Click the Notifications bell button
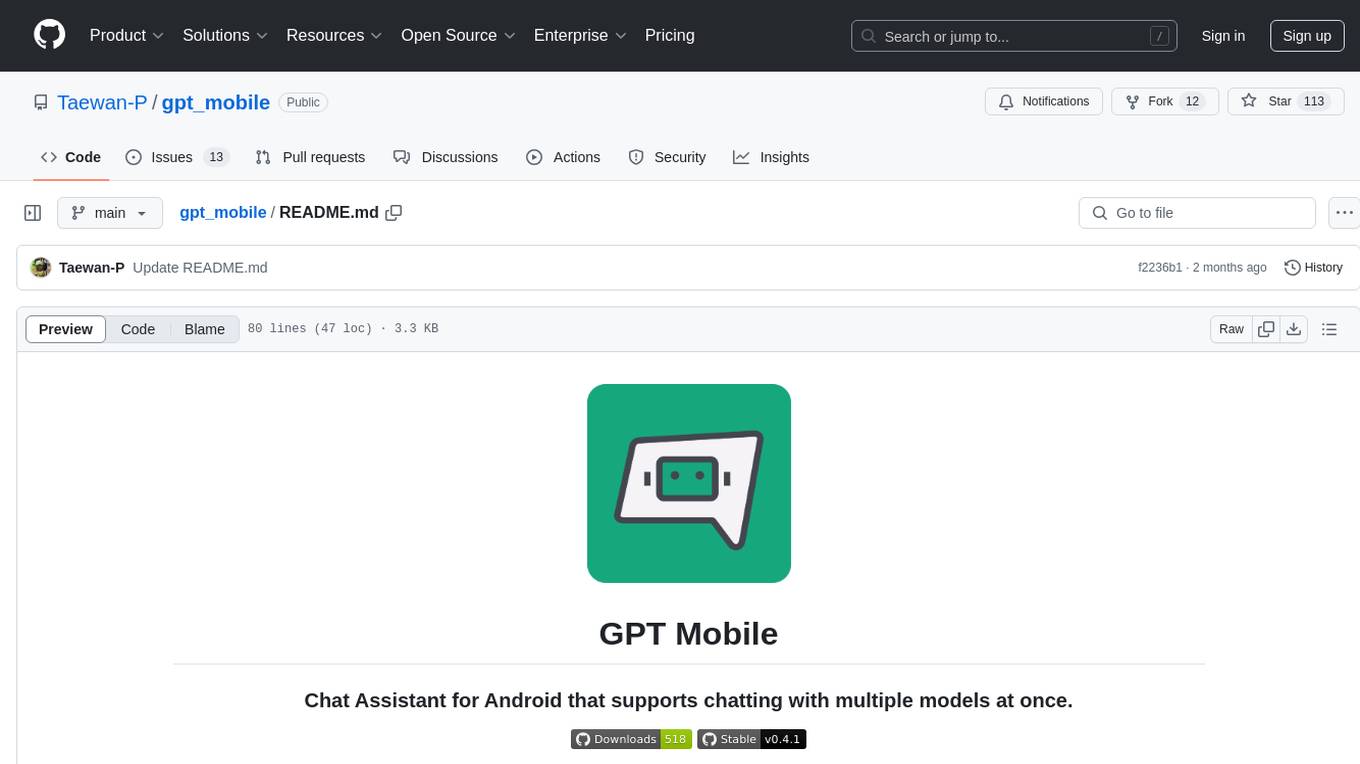This screenshot has height=764, width=1360. click(x=1044, y=101)
